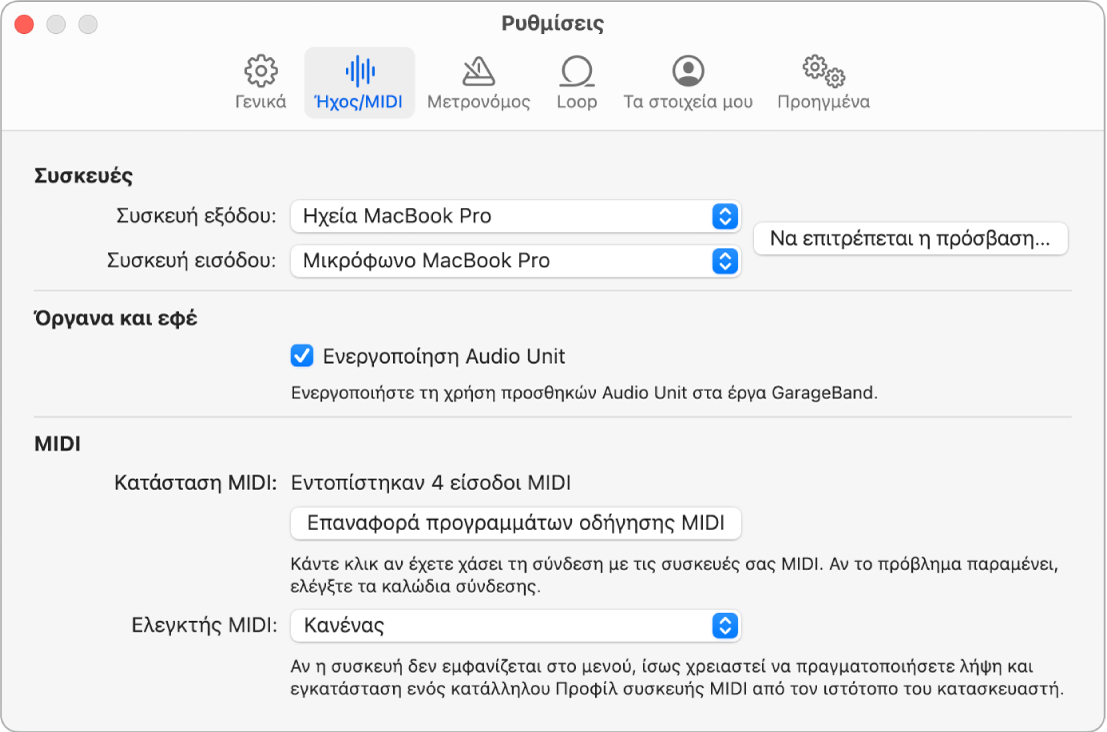This screenshot has width=1107, height=732.
Task: Click the green full-screen window control
Action: click(89, 22)
